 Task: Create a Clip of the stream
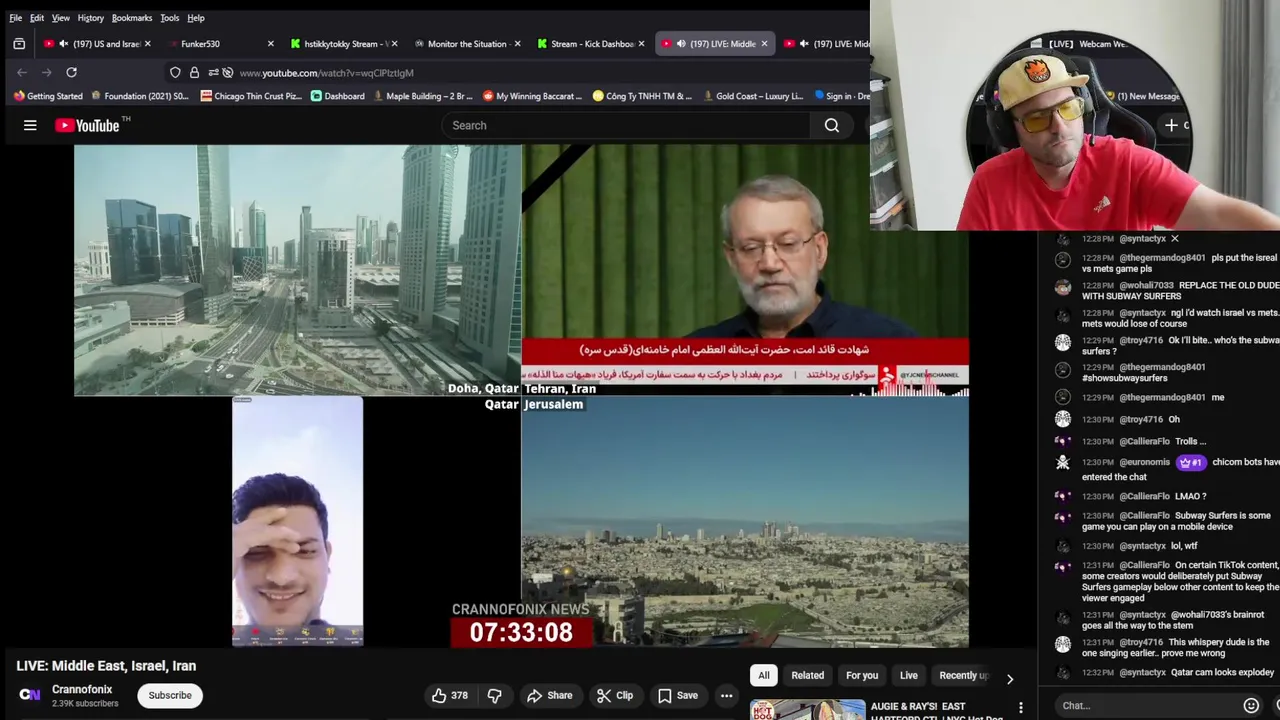click(614, 695)
